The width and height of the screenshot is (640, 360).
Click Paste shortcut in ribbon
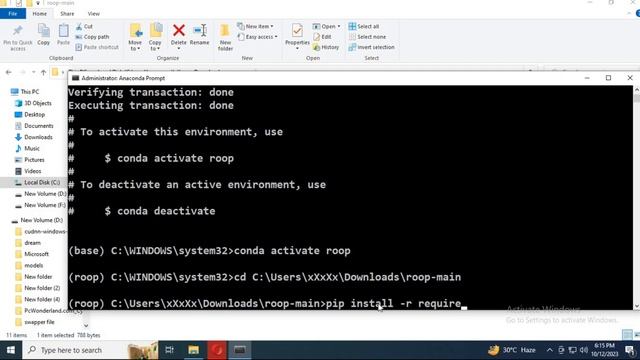pos(97,47)
